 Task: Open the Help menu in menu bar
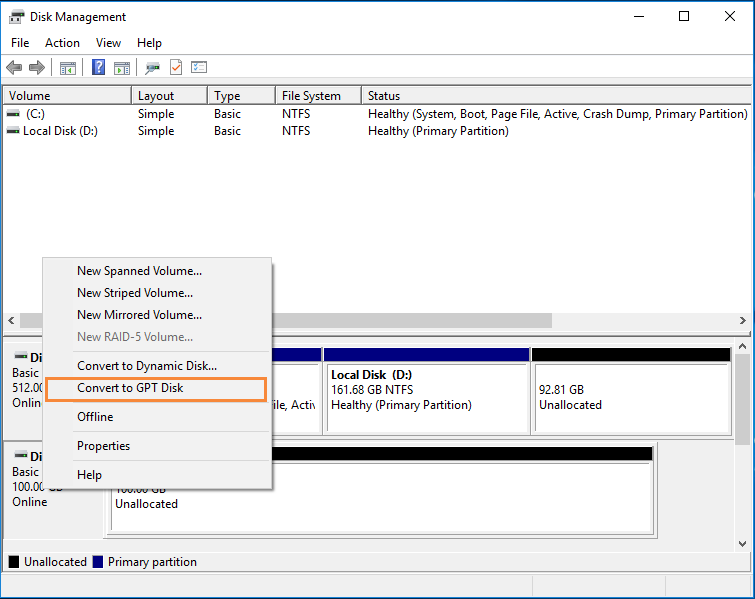tap(149, 43)
